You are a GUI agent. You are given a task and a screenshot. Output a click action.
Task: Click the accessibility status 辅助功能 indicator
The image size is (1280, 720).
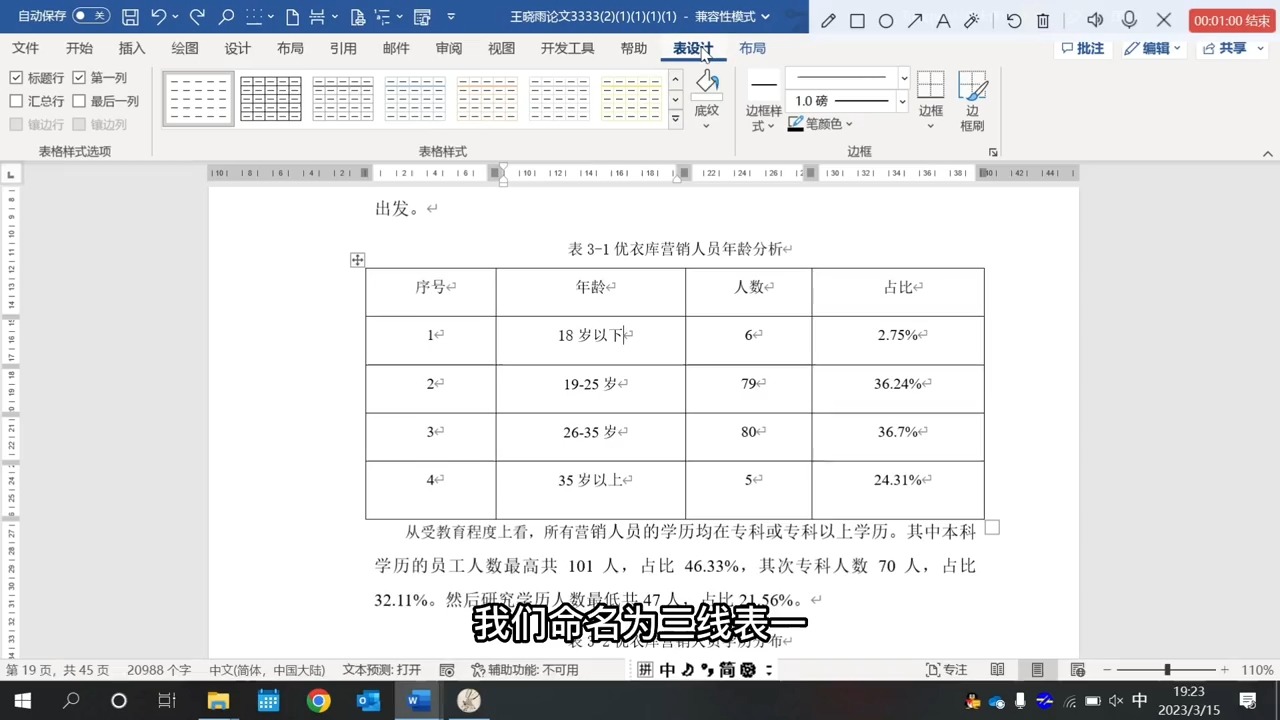pyautogui.click(x=525, y=670)
